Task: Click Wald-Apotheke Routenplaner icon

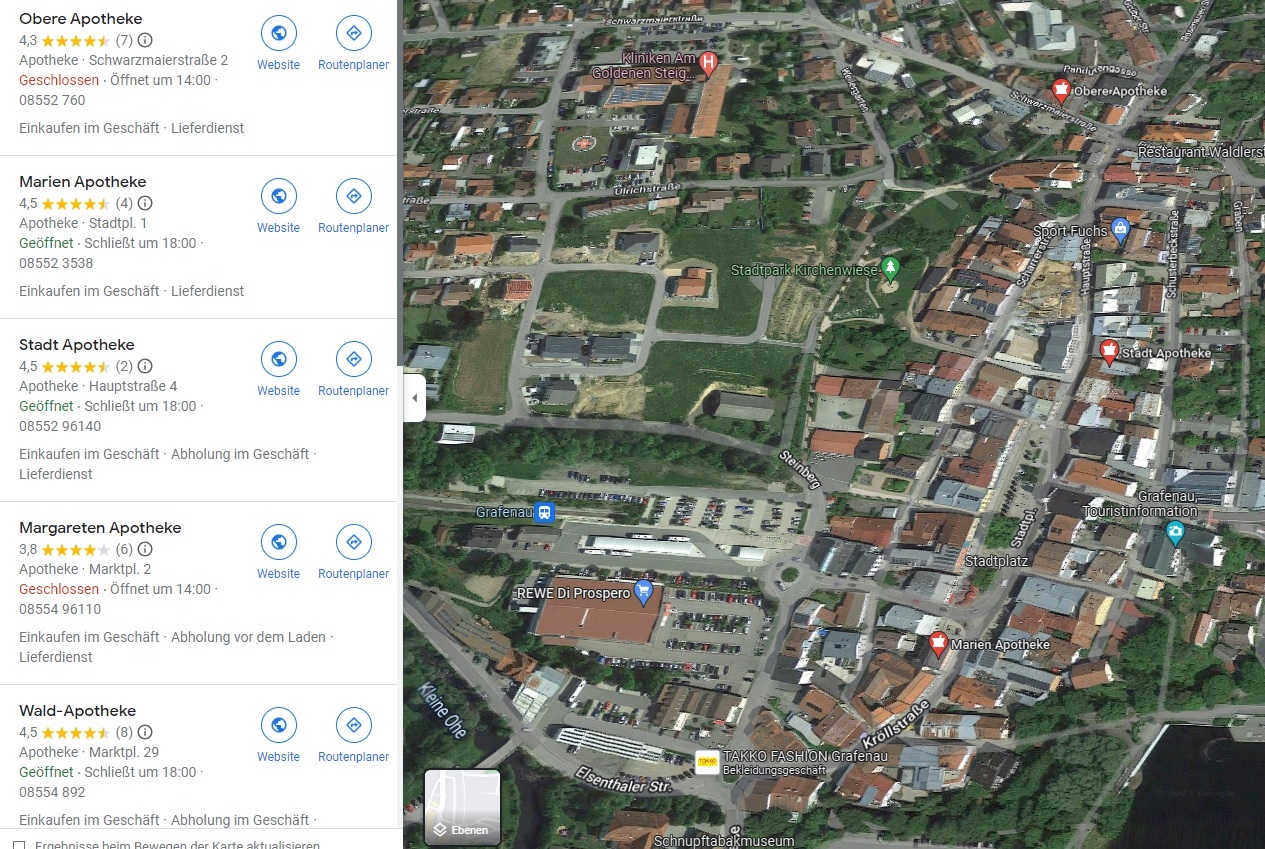Action: pyautogui.click(x=353, y=725)
